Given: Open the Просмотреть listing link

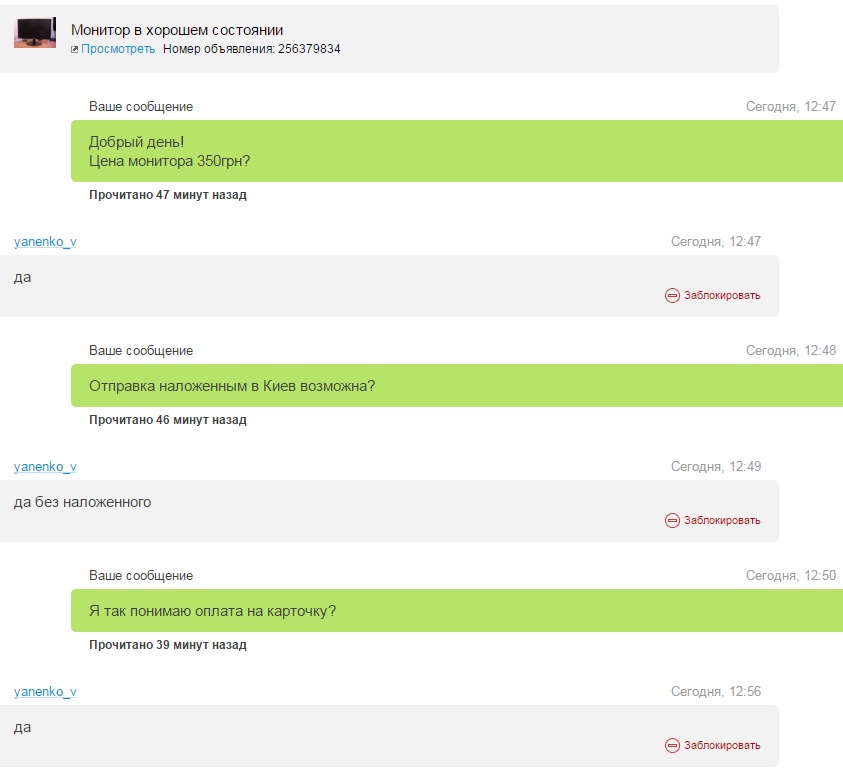Looking at the screenshot, I should point(118,49).
